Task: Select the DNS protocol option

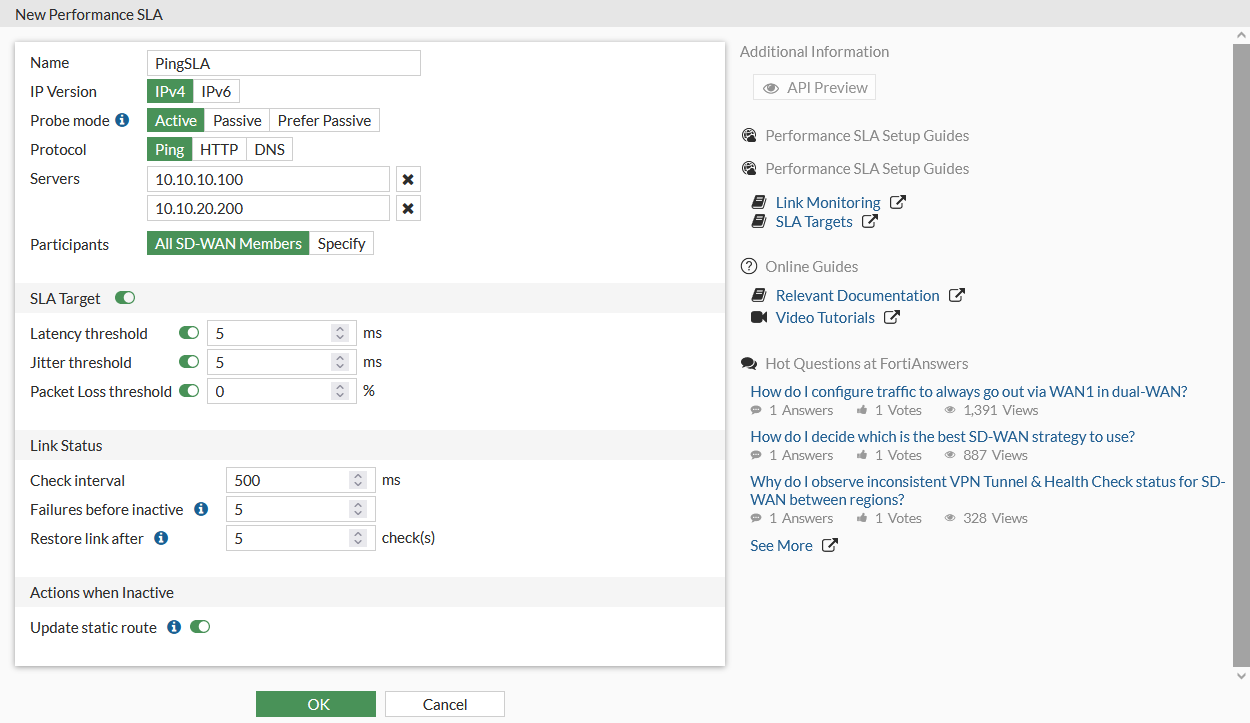Action: pos(269,148)
